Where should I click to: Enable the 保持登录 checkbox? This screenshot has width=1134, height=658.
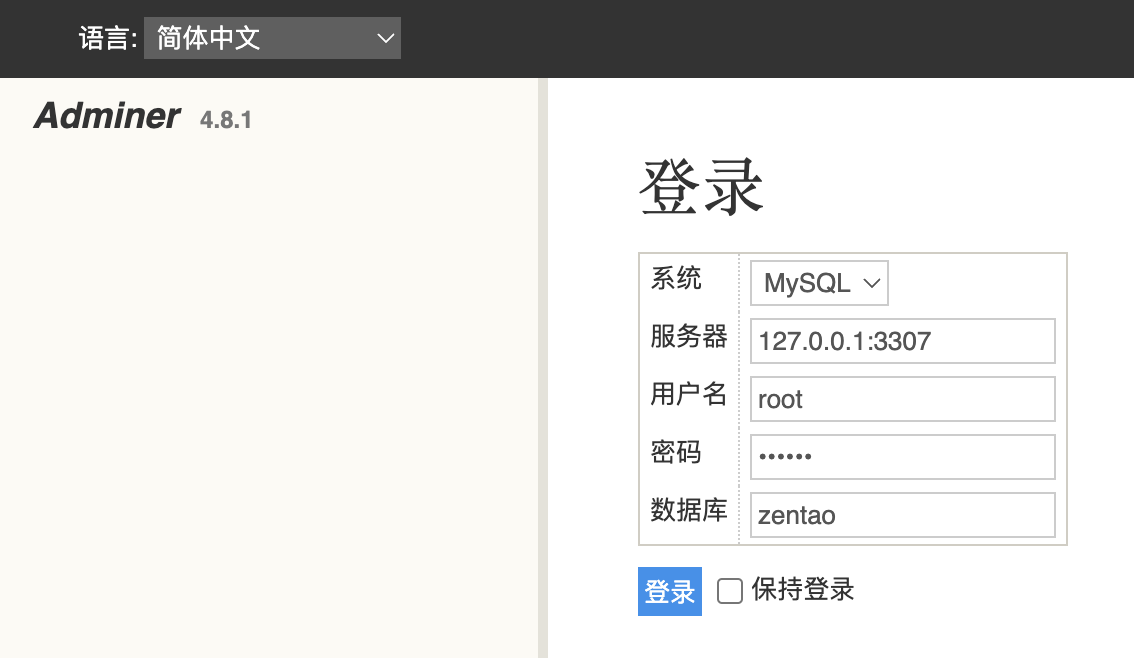tap(730, 591)
